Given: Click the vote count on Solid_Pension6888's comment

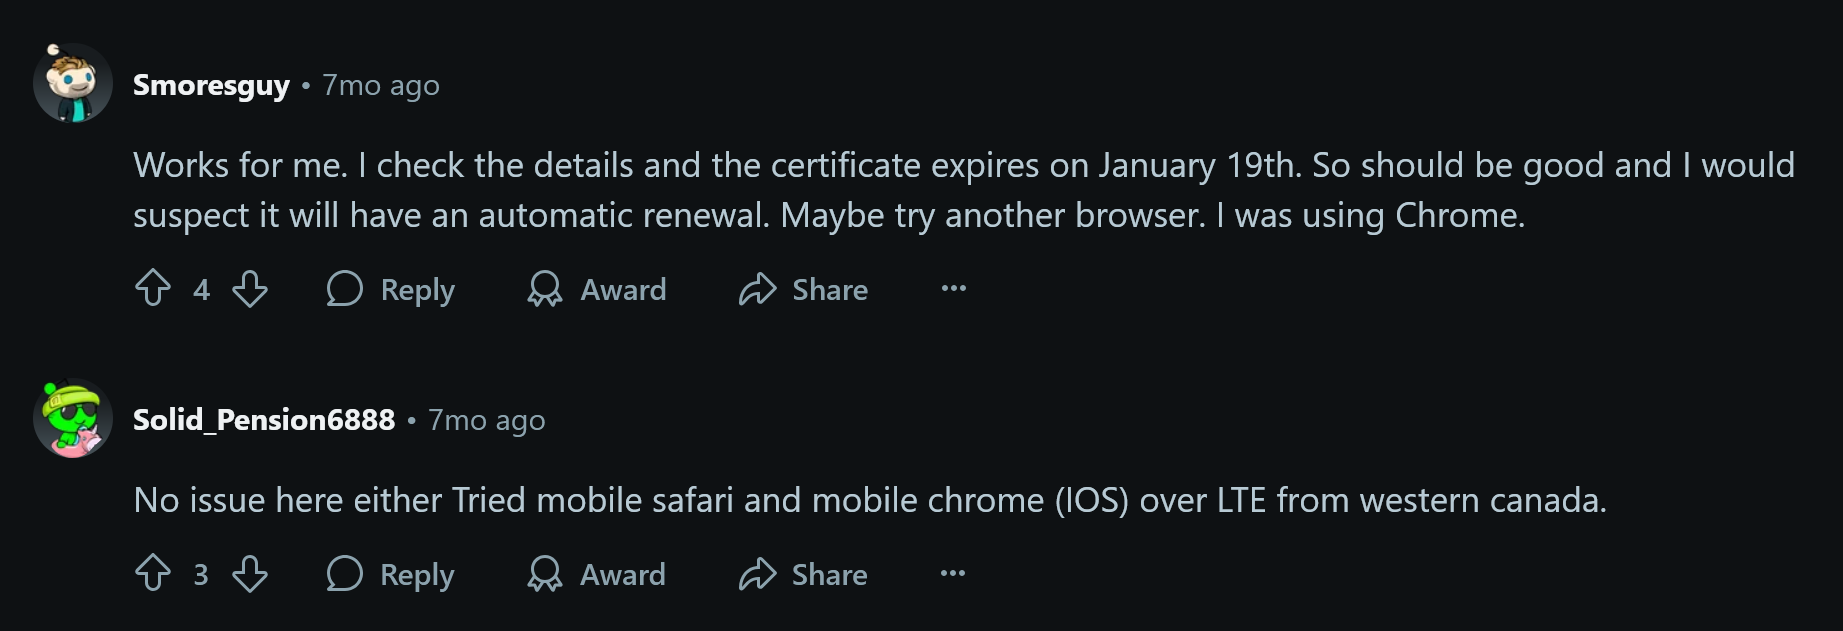Looking at the screenshot, I should pyautogui.click(x=201, y=575).
